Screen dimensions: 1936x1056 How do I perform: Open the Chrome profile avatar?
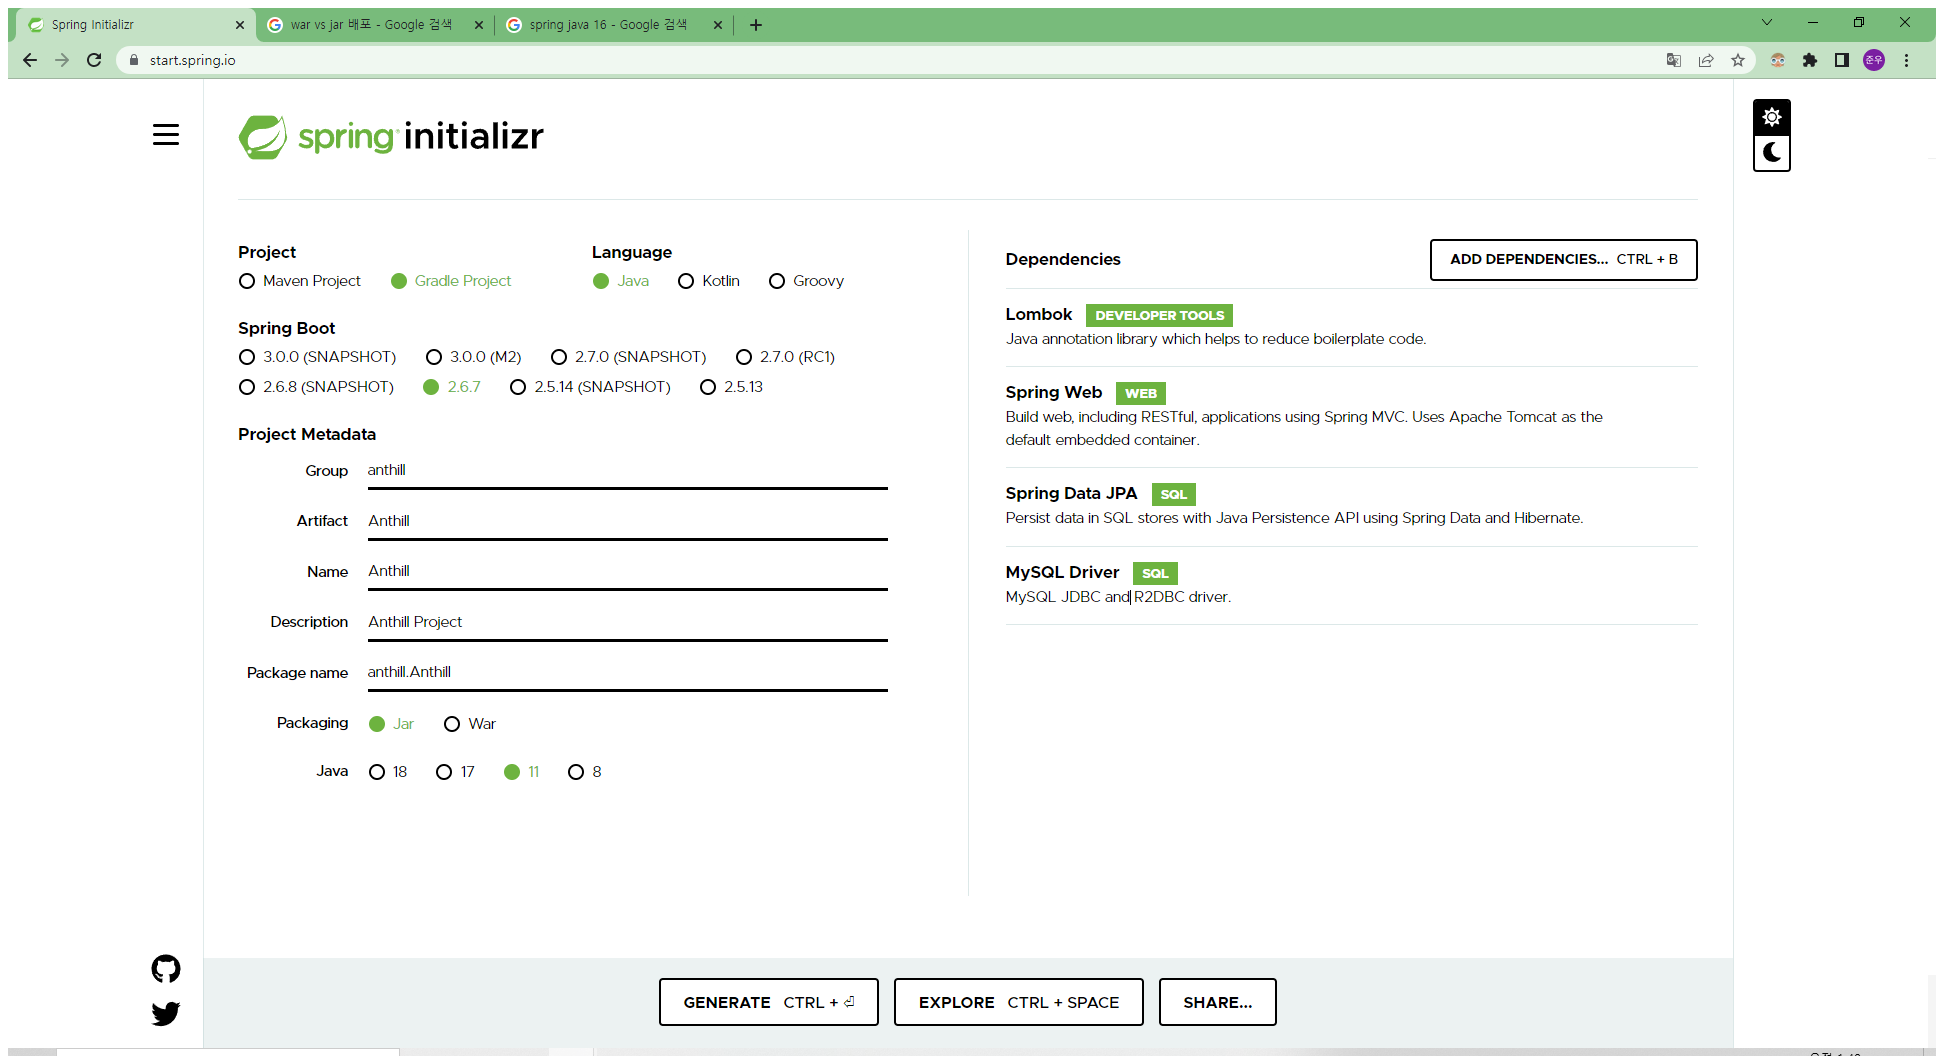[x=1874, y=60]
